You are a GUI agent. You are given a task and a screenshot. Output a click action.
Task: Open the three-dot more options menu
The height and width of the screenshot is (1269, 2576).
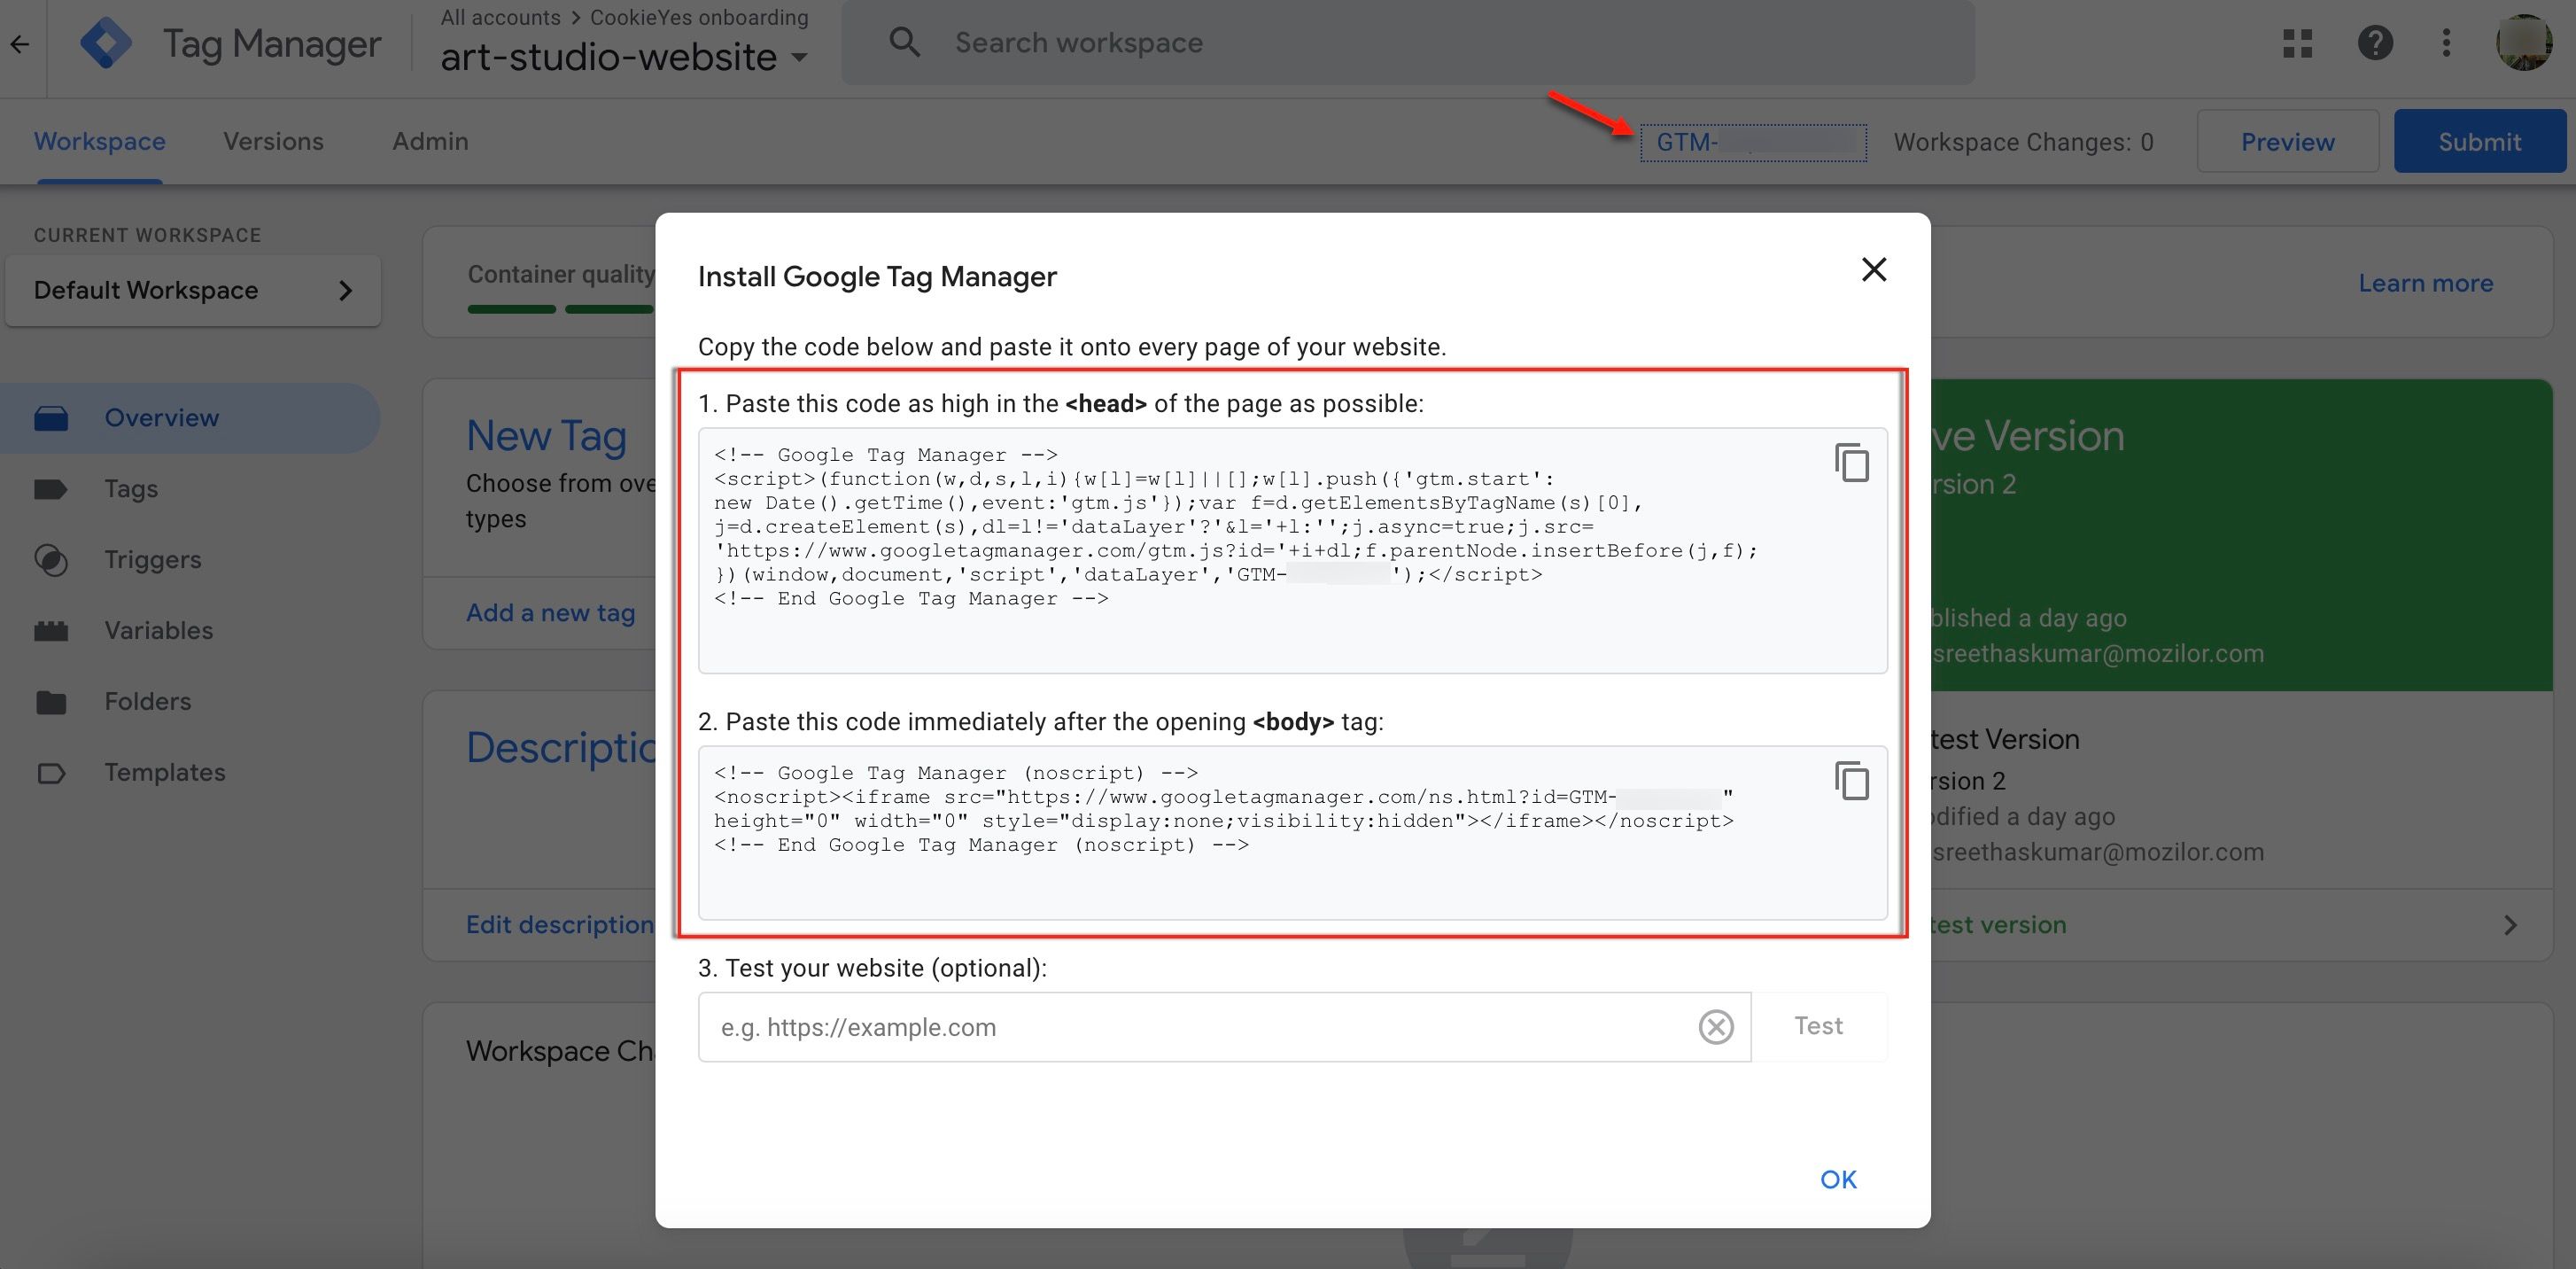coord(2446,43)
